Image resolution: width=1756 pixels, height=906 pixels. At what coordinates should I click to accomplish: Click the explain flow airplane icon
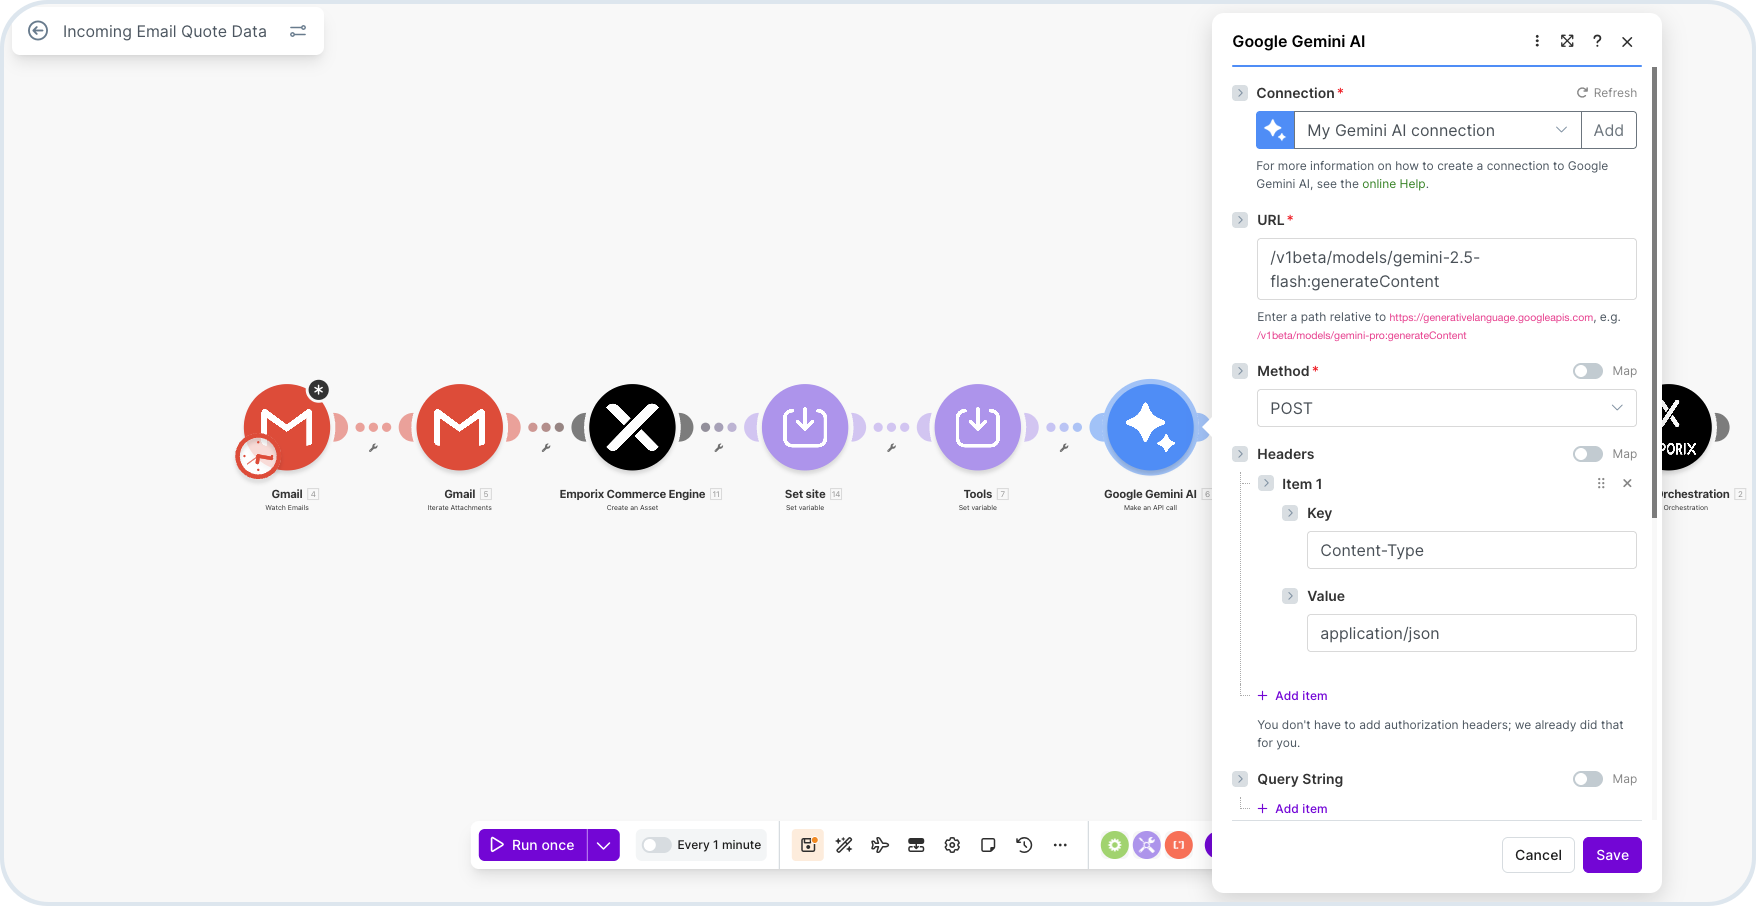[880, 845]
